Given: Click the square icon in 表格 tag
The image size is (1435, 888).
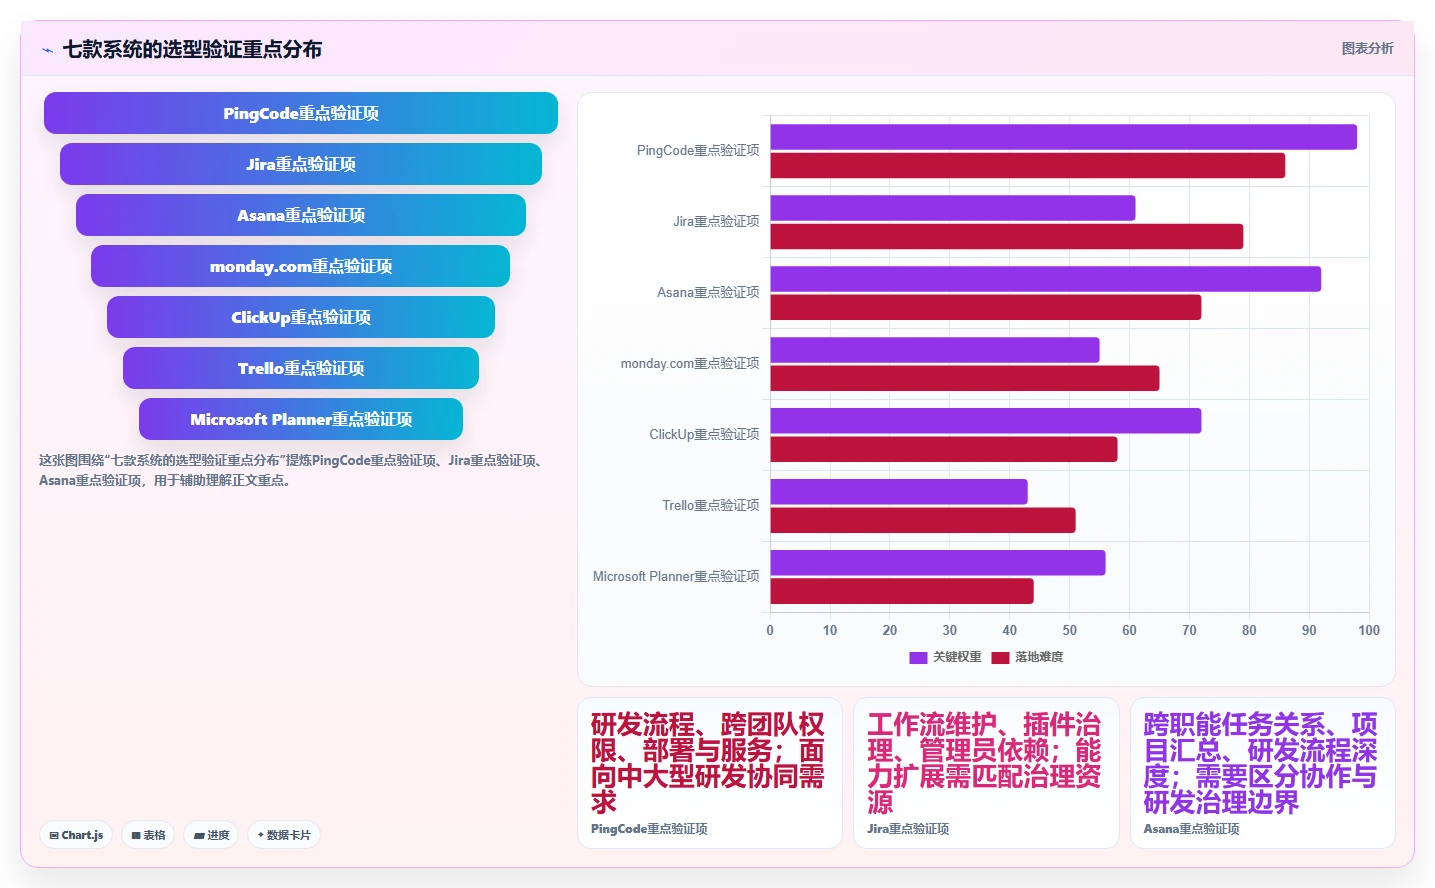Looking at the screenshot, I should pyautogui.click(x=136, y=835).
